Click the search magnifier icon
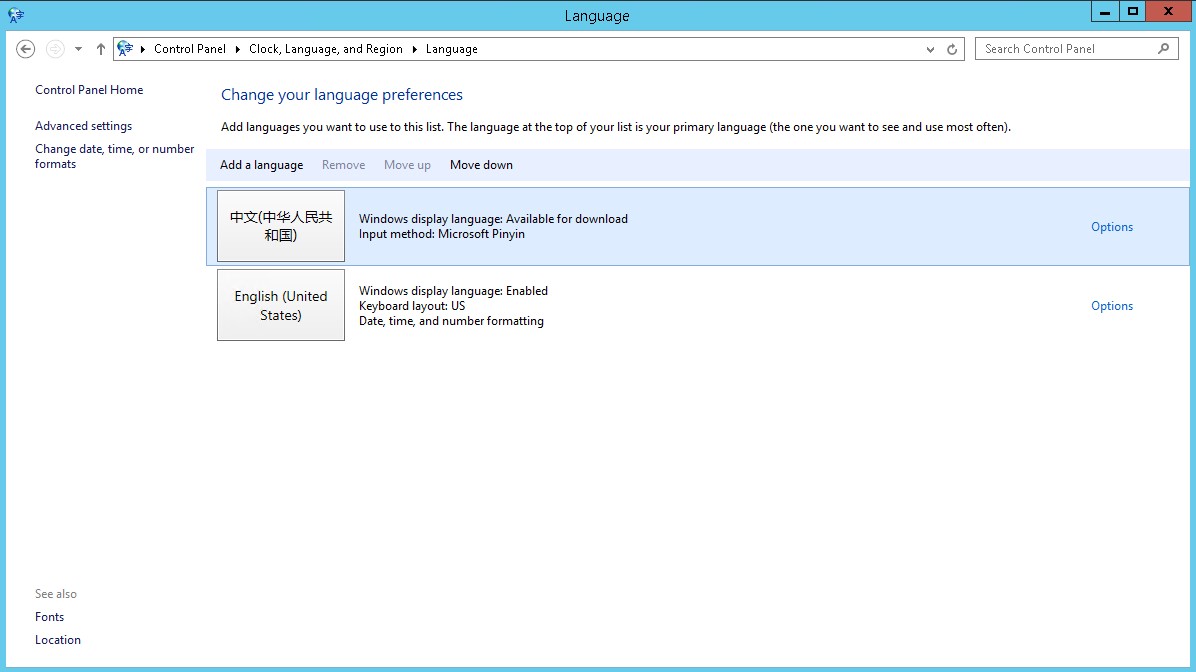This screenshot has width=1196, height=672. pos(1163,48)
